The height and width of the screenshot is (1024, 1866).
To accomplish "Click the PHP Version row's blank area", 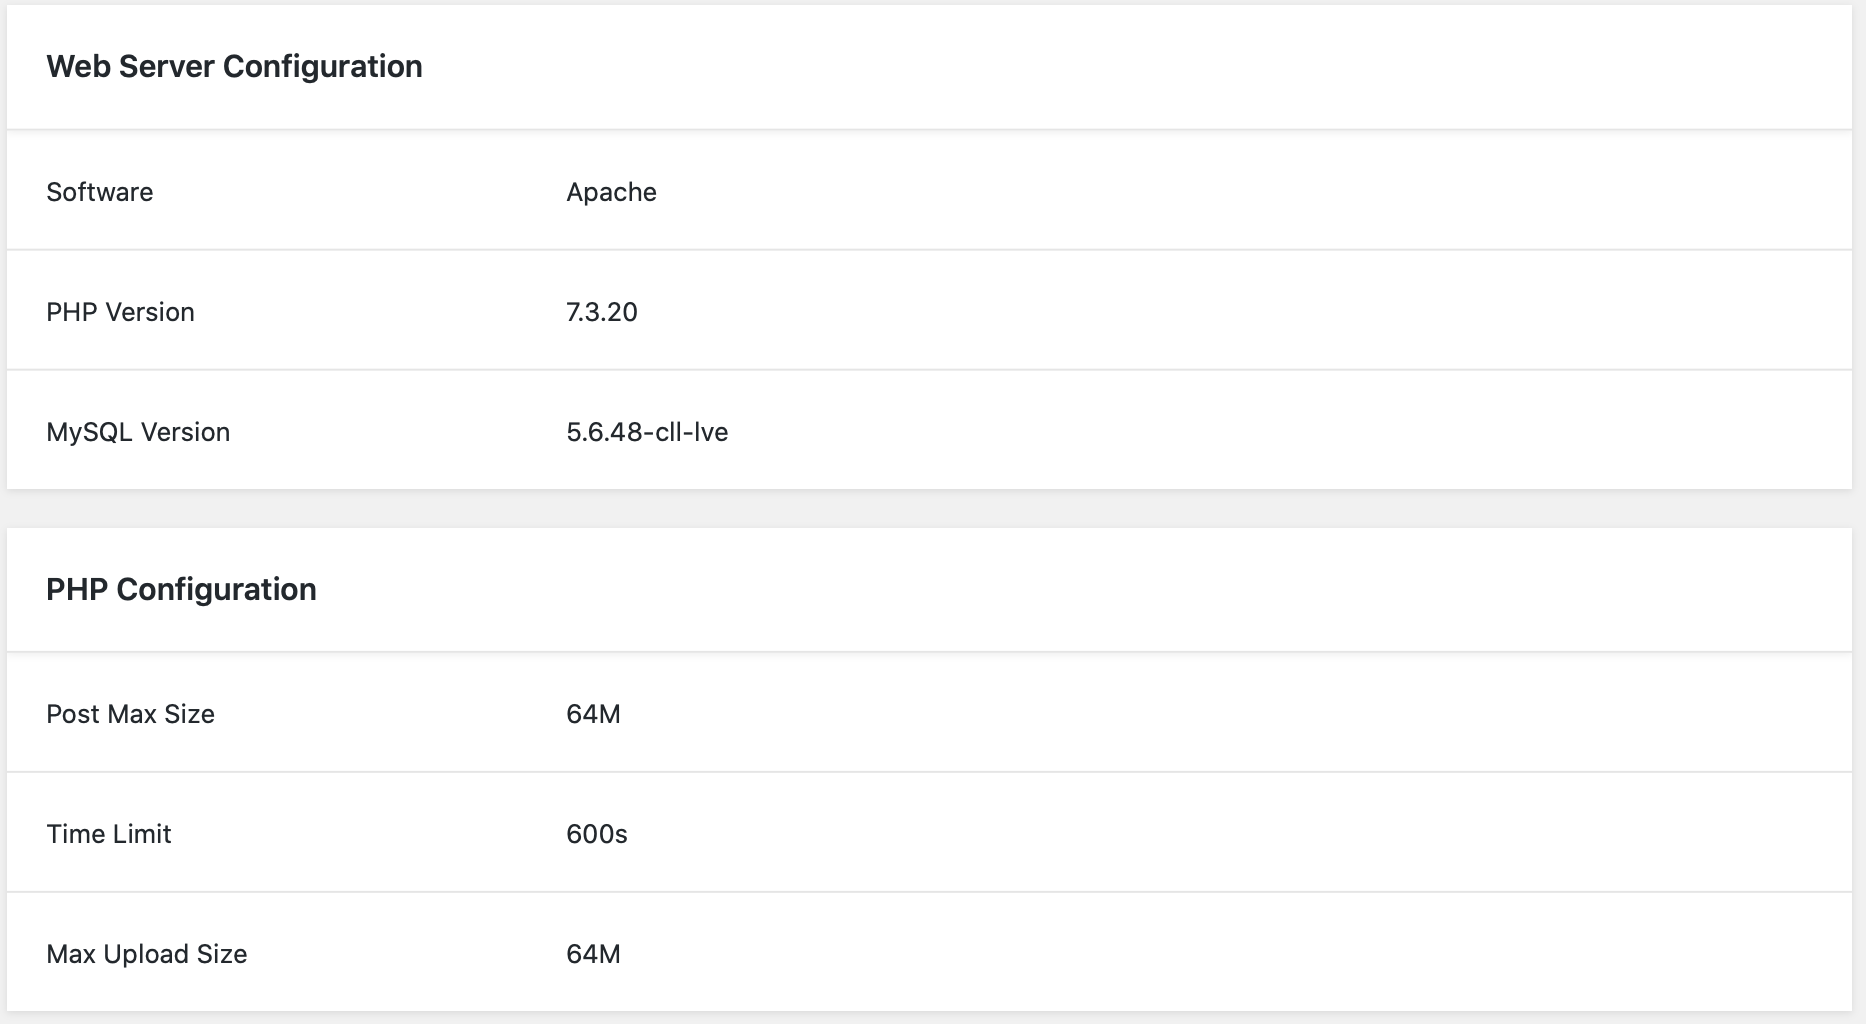I will tap(1250, 312).
